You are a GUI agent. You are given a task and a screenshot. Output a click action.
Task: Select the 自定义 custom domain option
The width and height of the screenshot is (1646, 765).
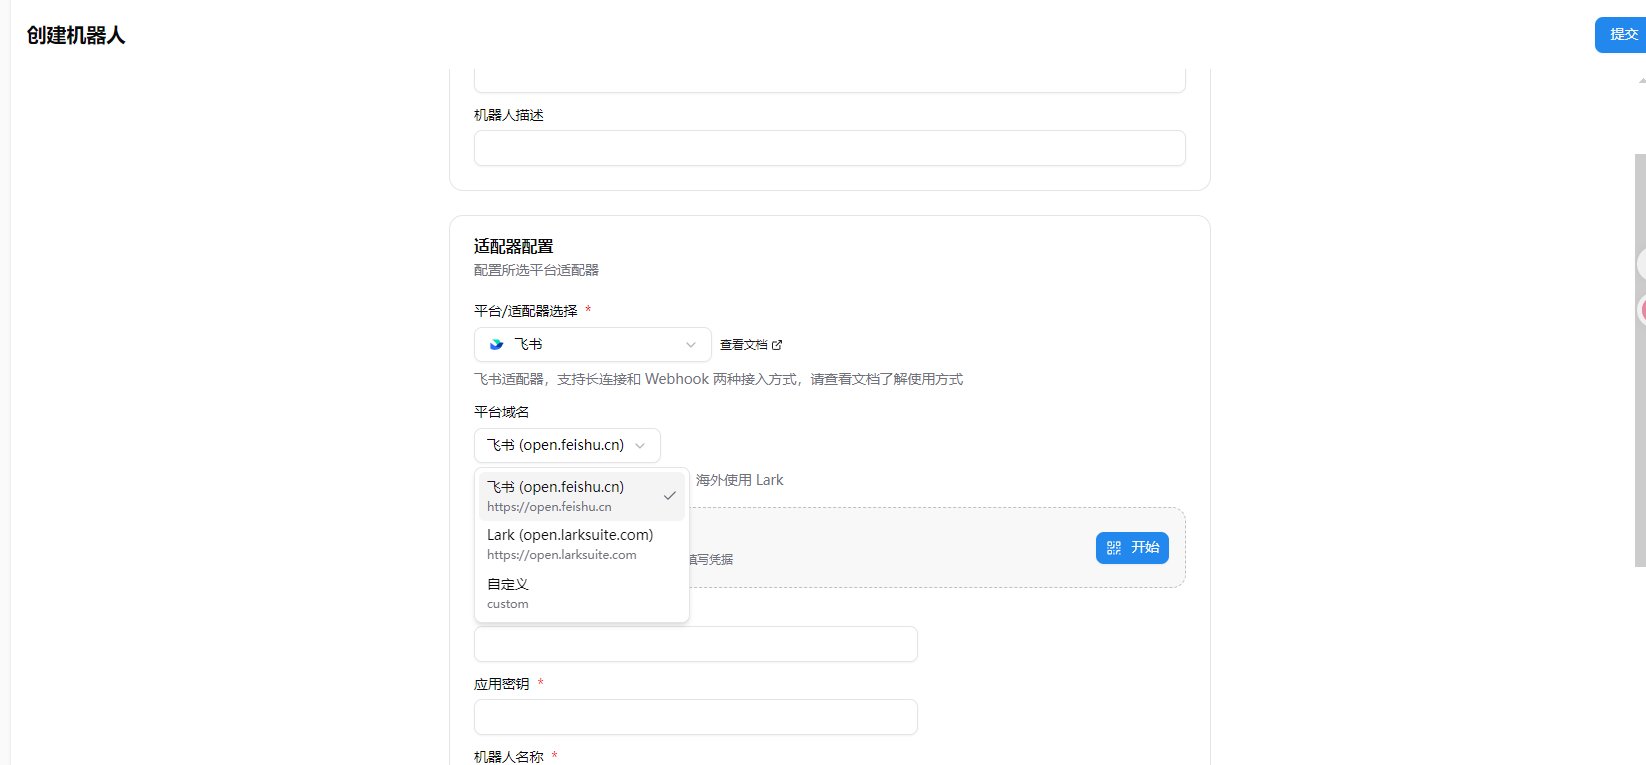(x=582, y=593)
